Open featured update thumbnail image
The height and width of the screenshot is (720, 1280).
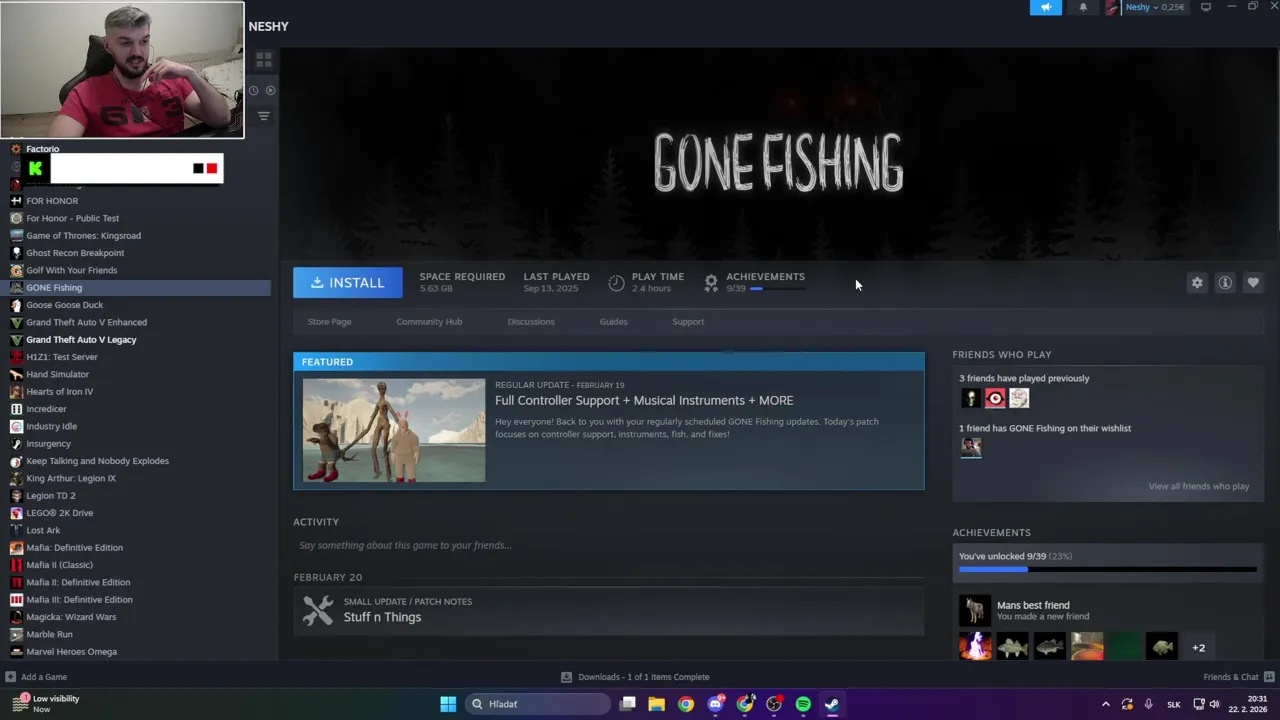tap(394, 430)
